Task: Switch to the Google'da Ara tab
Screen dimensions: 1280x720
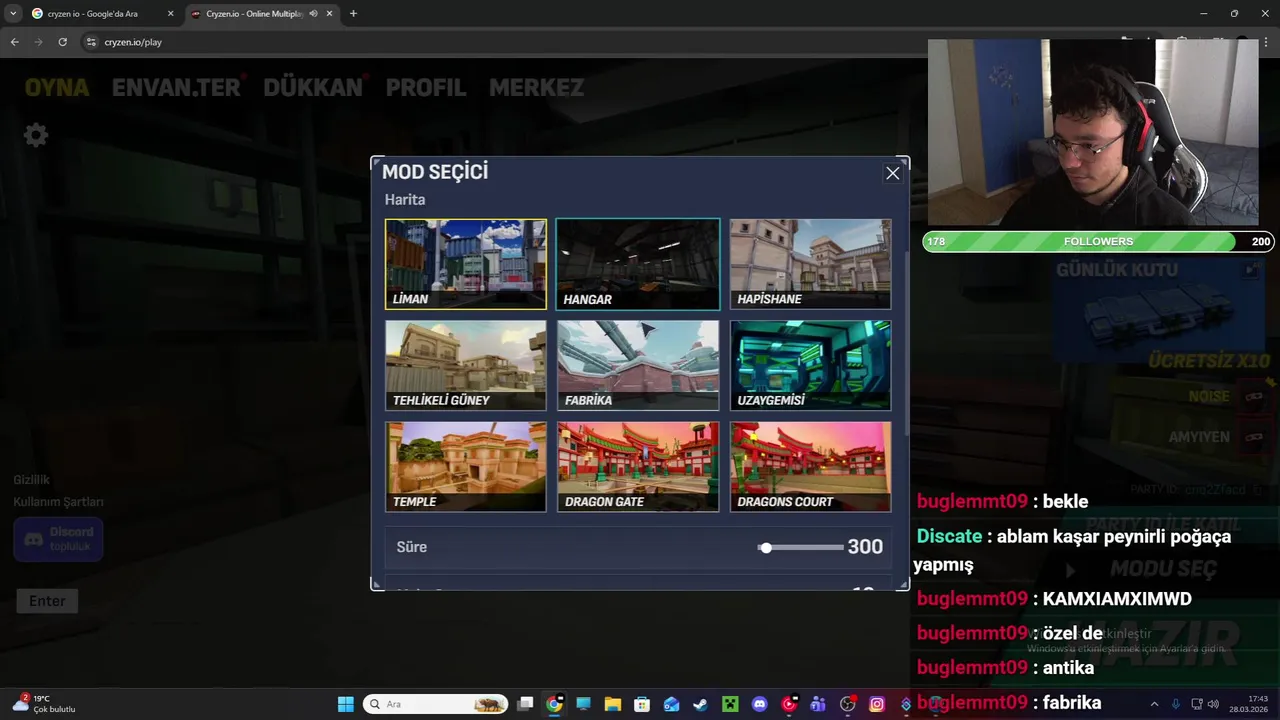Action: [x=102, y=14]
